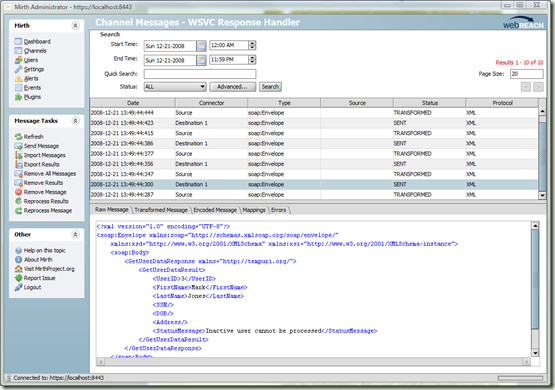This screenshot has width=555, height=390.
Task: Sort messages by the Protocol column
Action: pyautogui.click(x=502, y=103)
